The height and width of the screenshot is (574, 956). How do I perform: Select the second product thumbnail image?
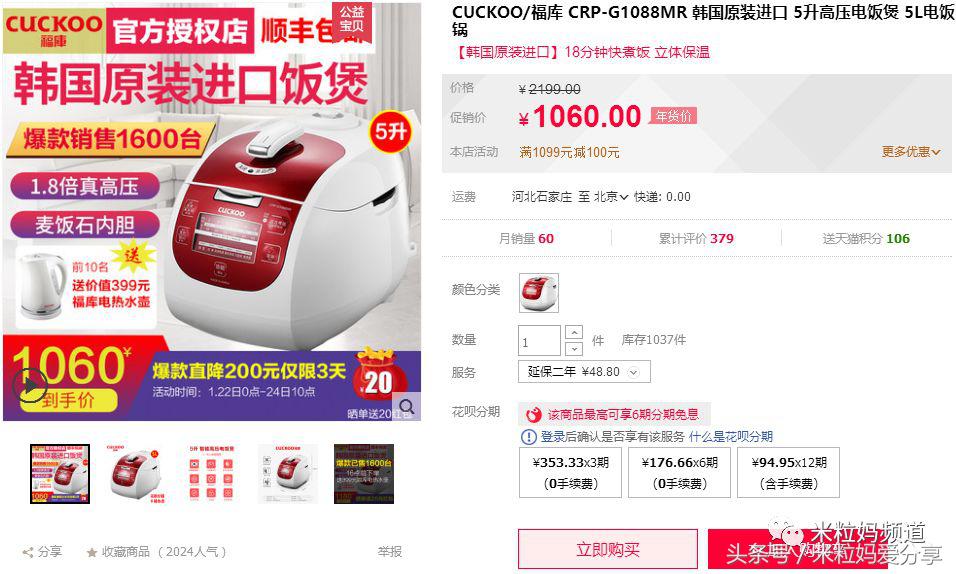136,474
